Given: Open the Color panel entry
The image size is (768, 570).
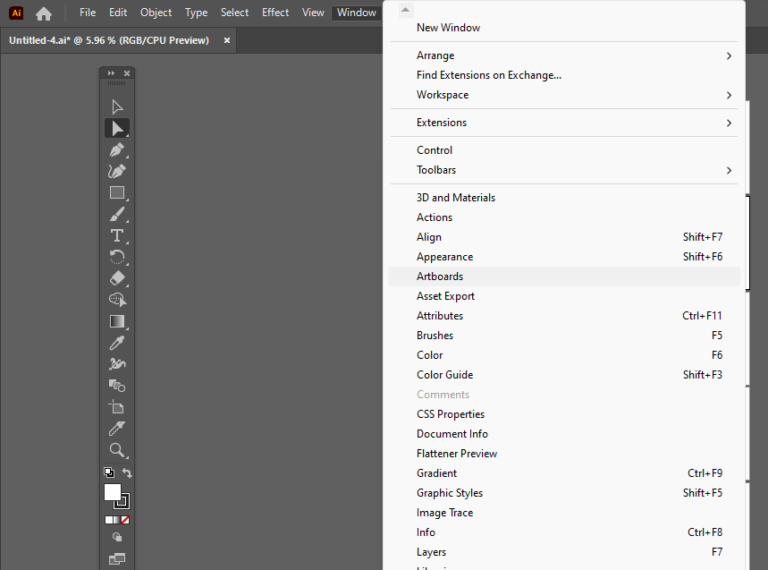Looking at the screenshot, I should (564, 355).
